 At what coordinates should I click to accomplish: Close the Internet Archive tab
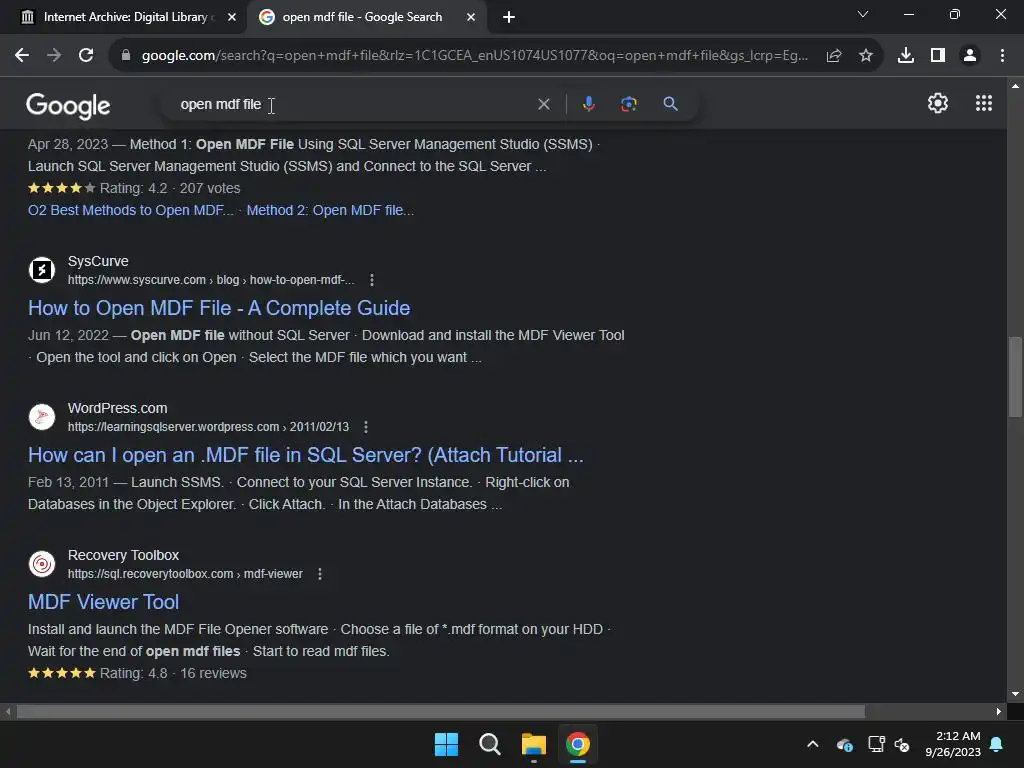(232, 17)
